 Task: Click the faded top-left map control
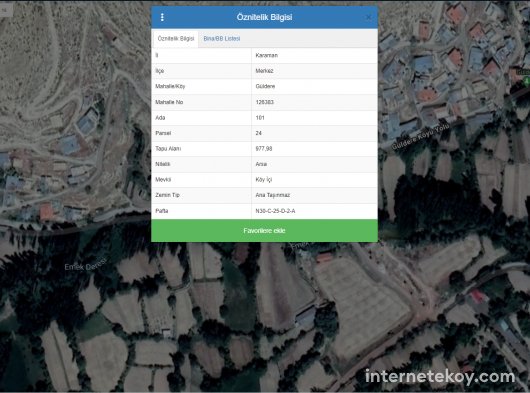tap(6, 10)
